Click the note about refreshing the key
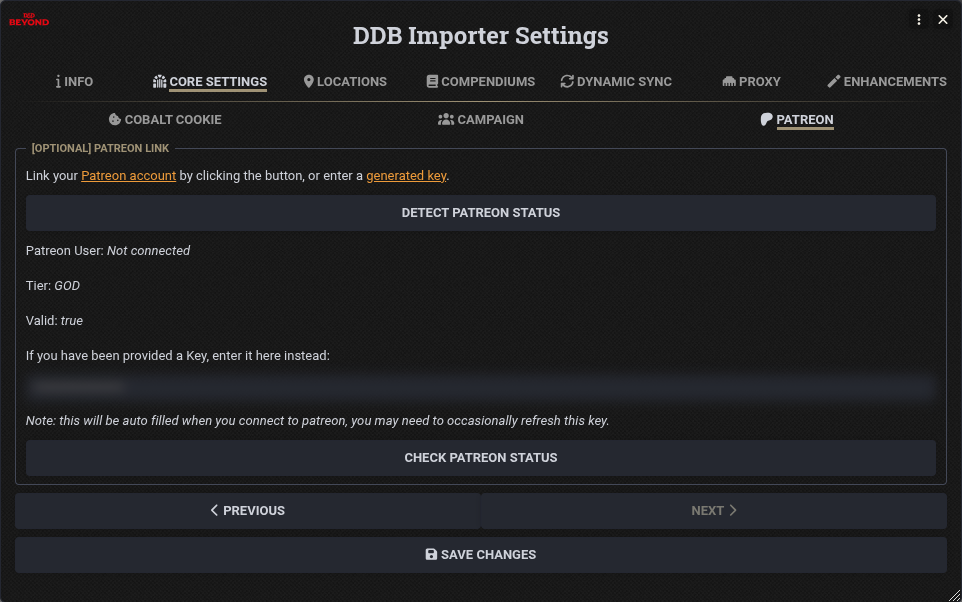962x602 pixels. coord(317,421)
